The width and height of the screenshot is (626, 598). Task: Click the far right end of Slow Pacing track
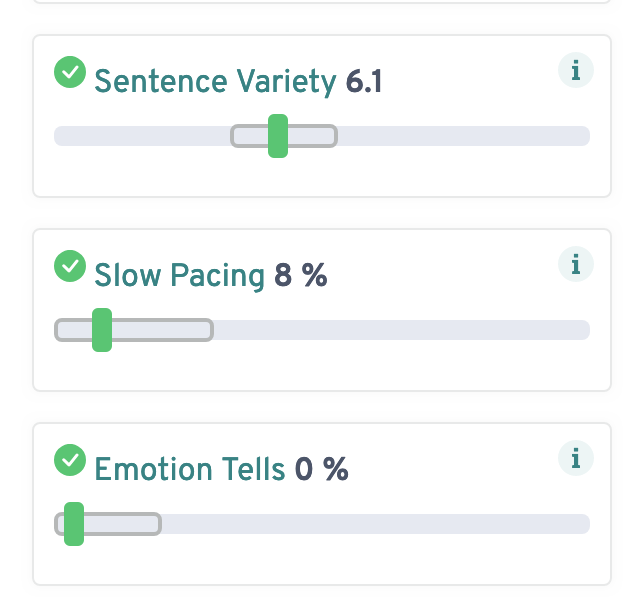(x=582, y=330)
